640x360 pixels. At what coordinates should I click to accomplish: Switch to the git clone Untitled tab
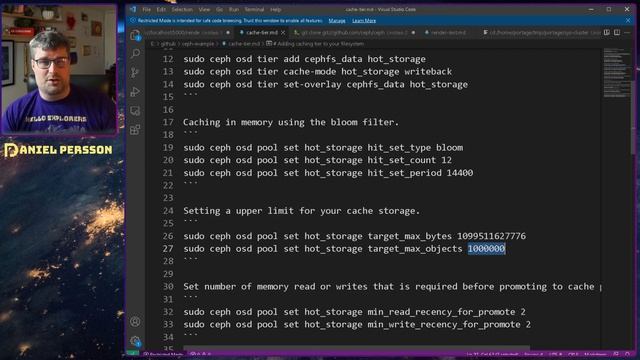[353, 32]
